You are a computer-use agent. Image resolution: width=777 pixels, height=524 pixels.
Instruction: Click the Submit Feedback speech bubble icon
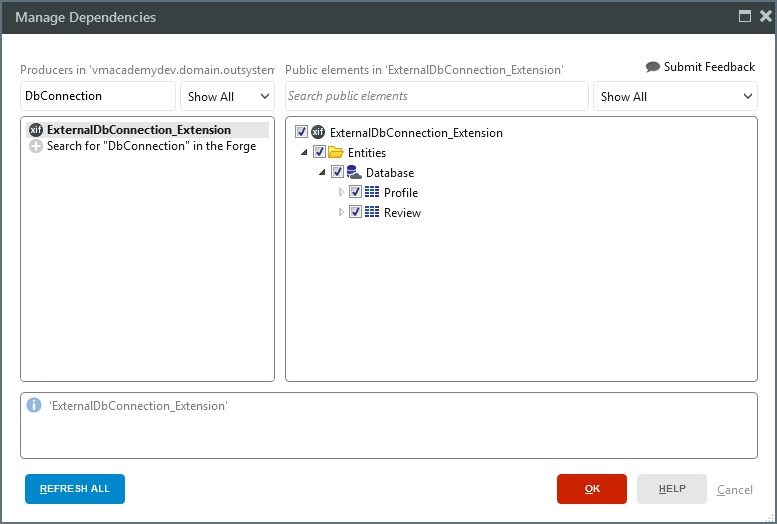653,66
